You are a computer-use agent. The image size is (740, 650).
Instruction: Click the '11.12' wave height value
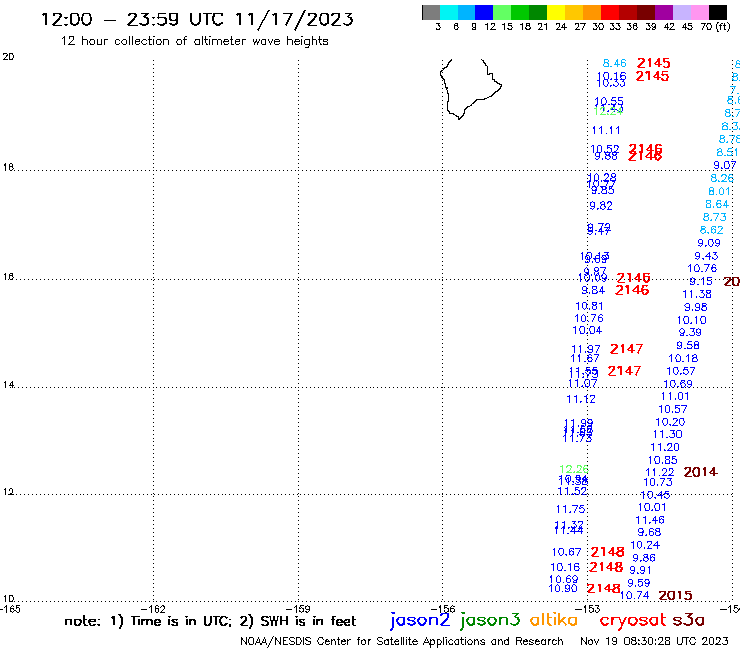click(x=581, y=399)
